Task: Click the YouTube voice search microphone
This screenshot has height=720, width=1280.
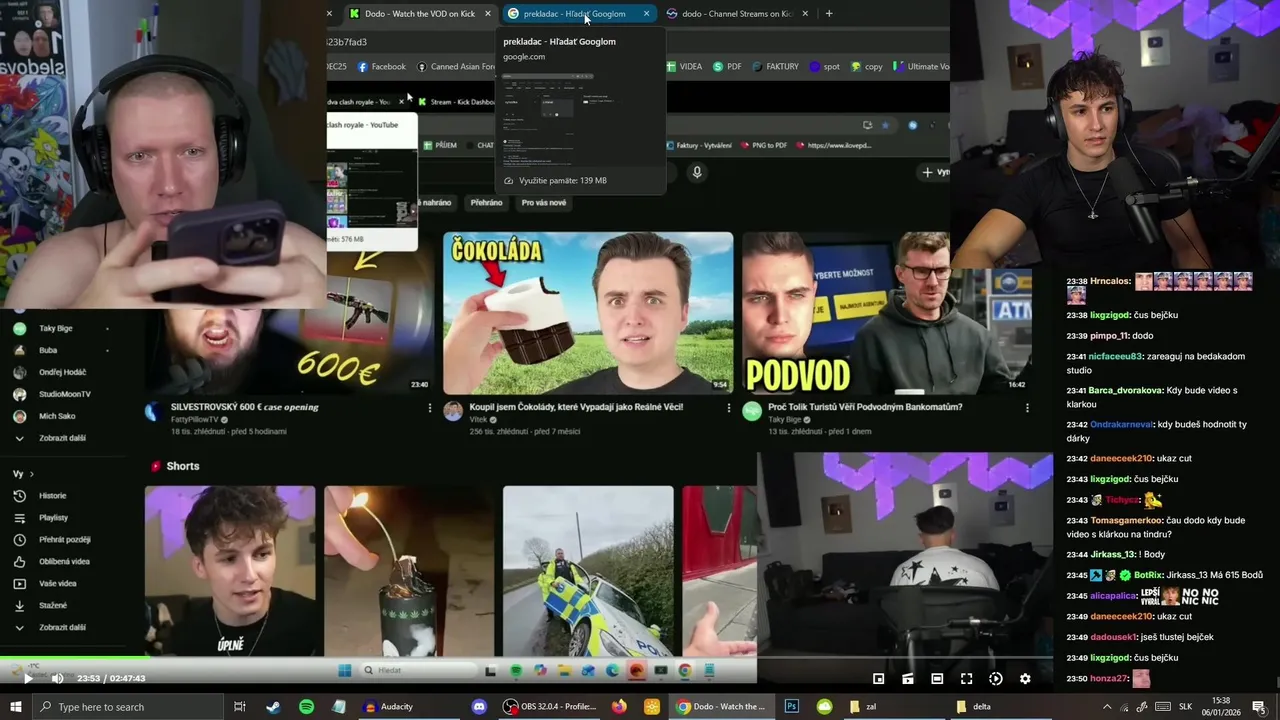Action: 697,172
